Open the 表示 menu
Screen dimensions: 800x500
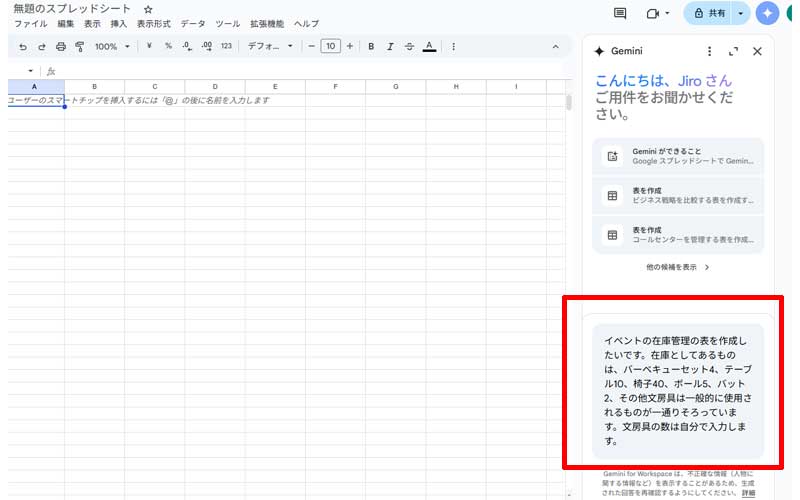pos(92,23)
